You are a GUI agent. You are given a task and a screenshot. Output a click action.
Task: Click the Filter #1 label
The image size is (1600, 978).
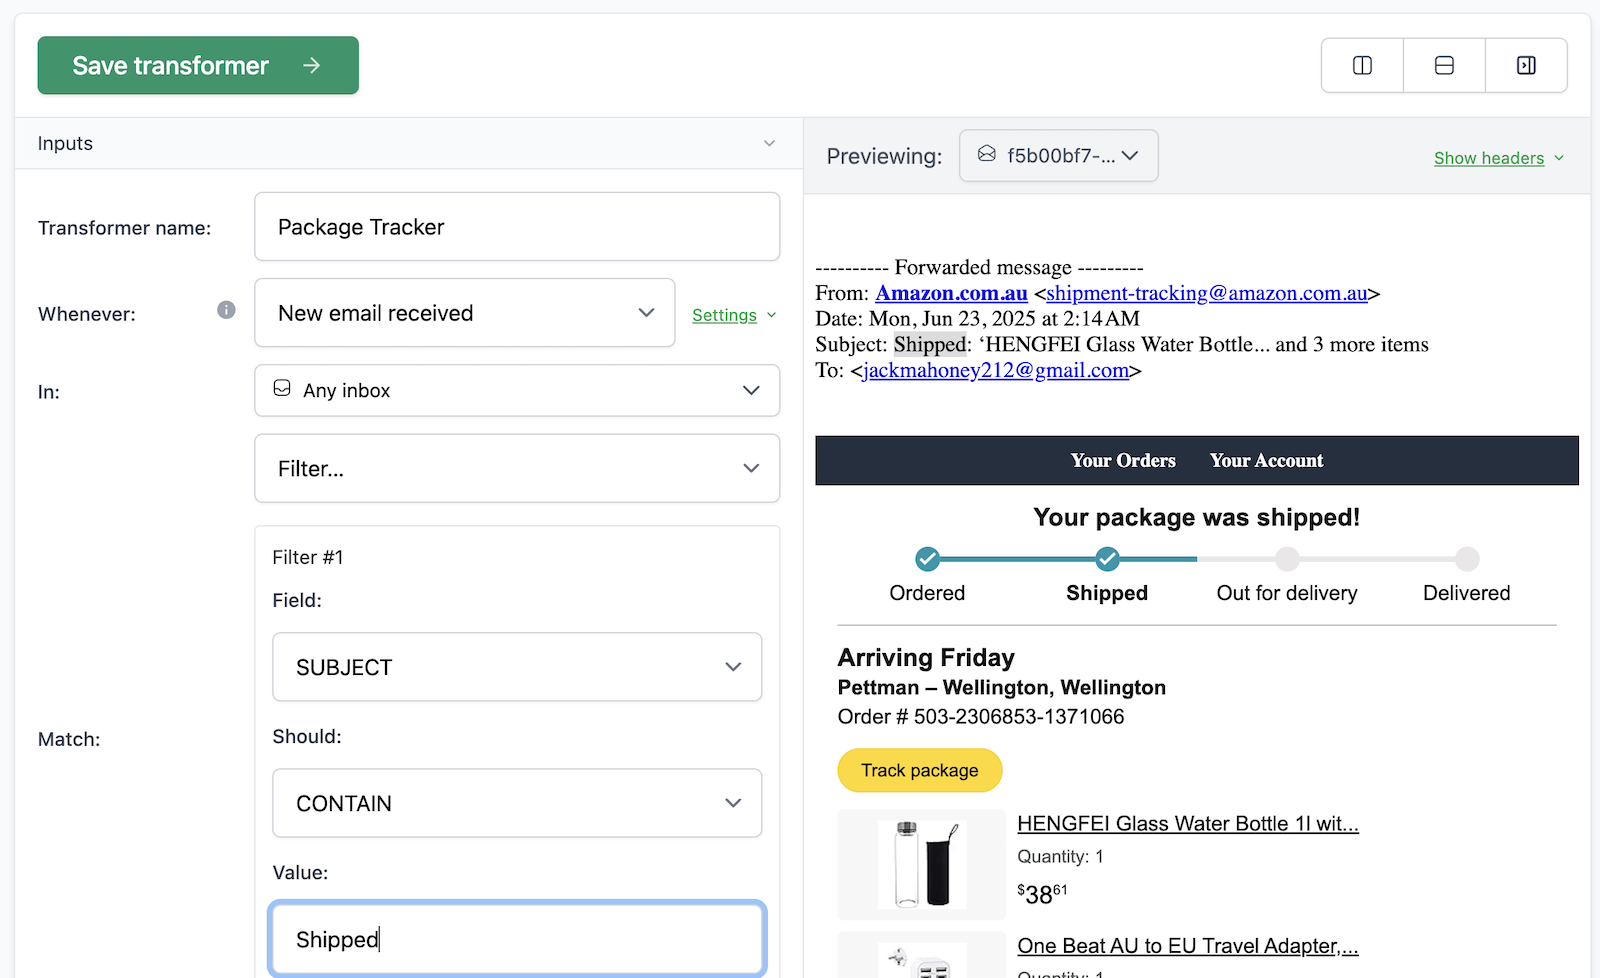click(x=308, y=557)
